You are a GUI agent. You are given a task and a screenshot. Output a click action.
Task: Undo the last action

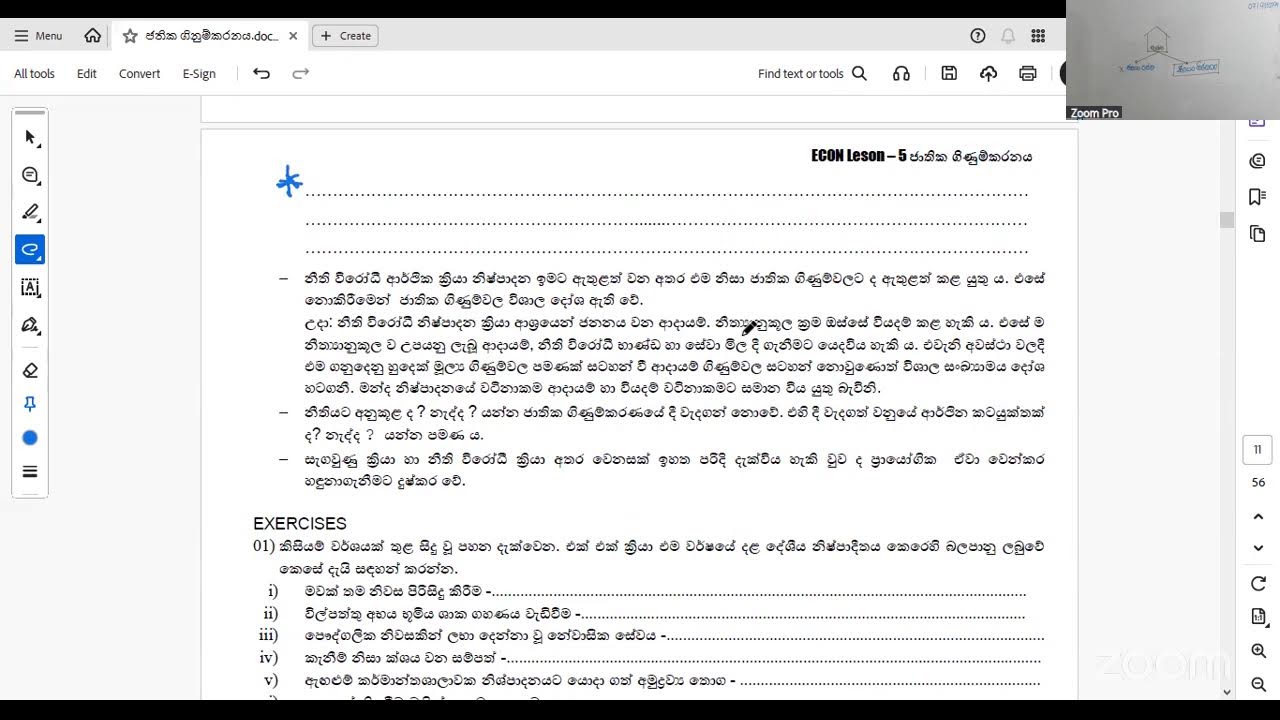[x=261, y=73]
